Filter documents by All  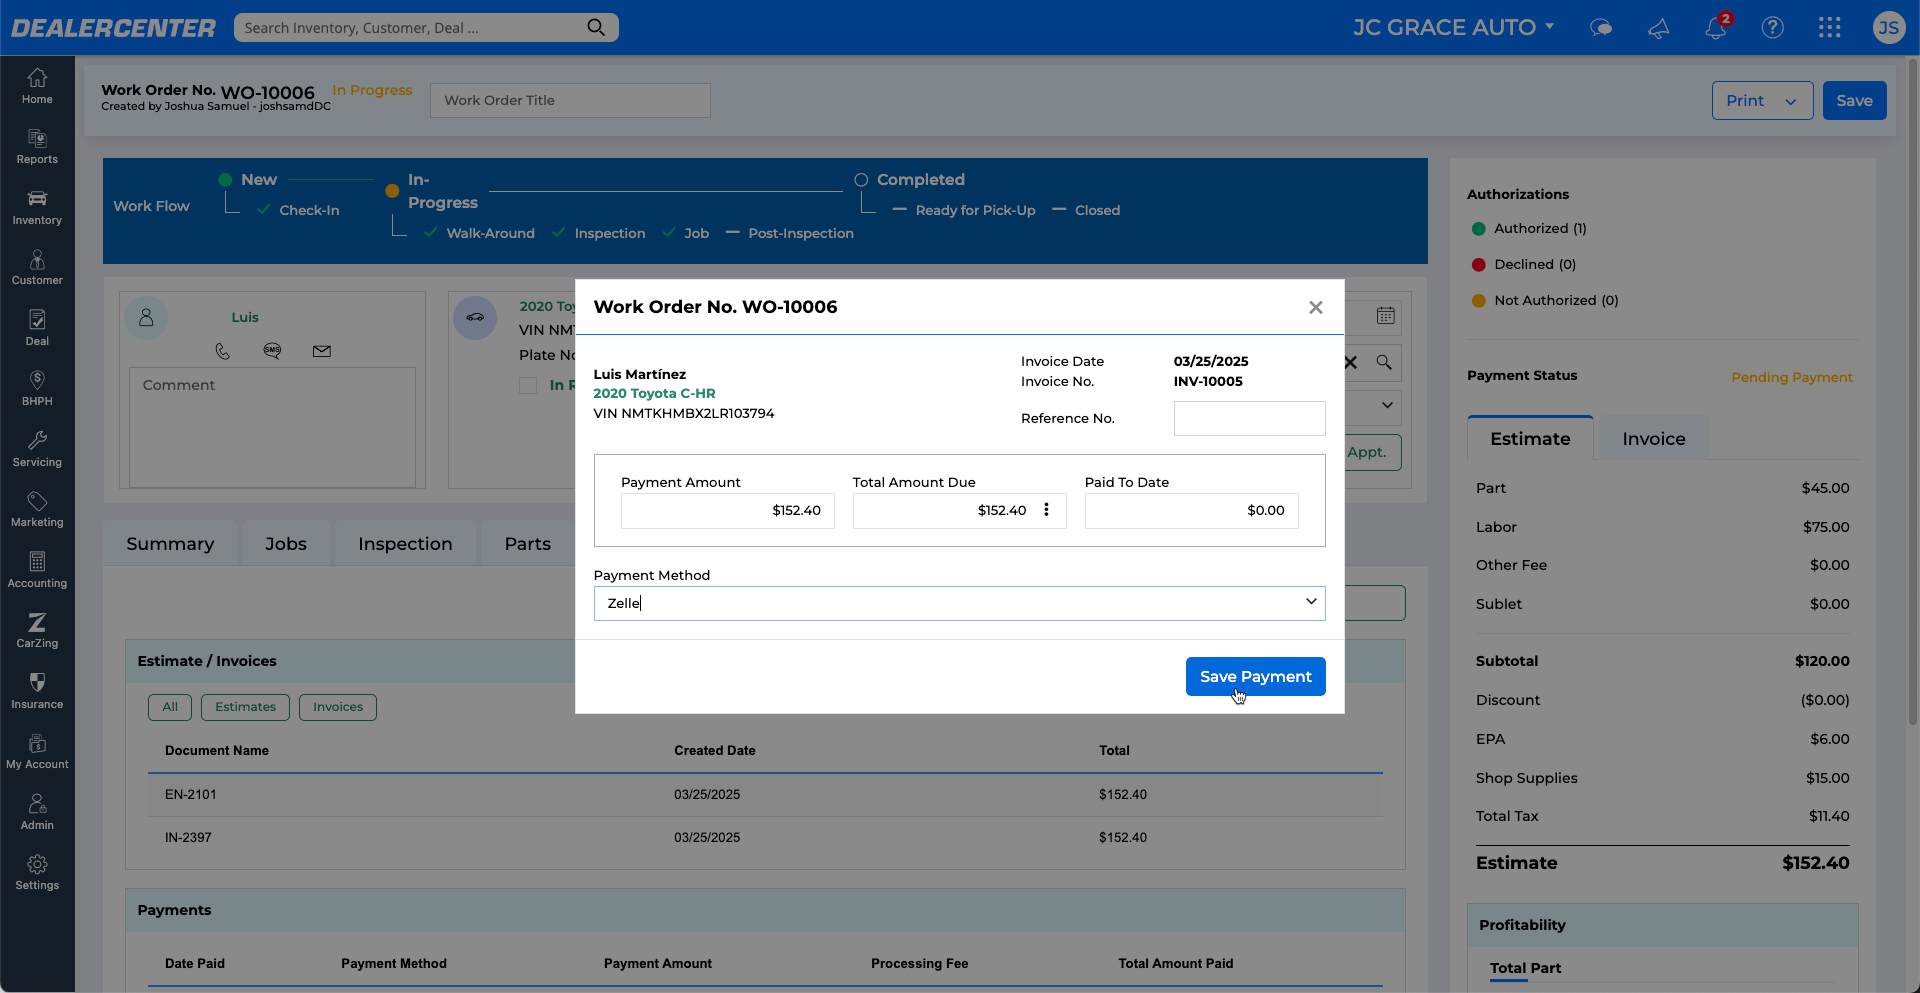[170, 707]
